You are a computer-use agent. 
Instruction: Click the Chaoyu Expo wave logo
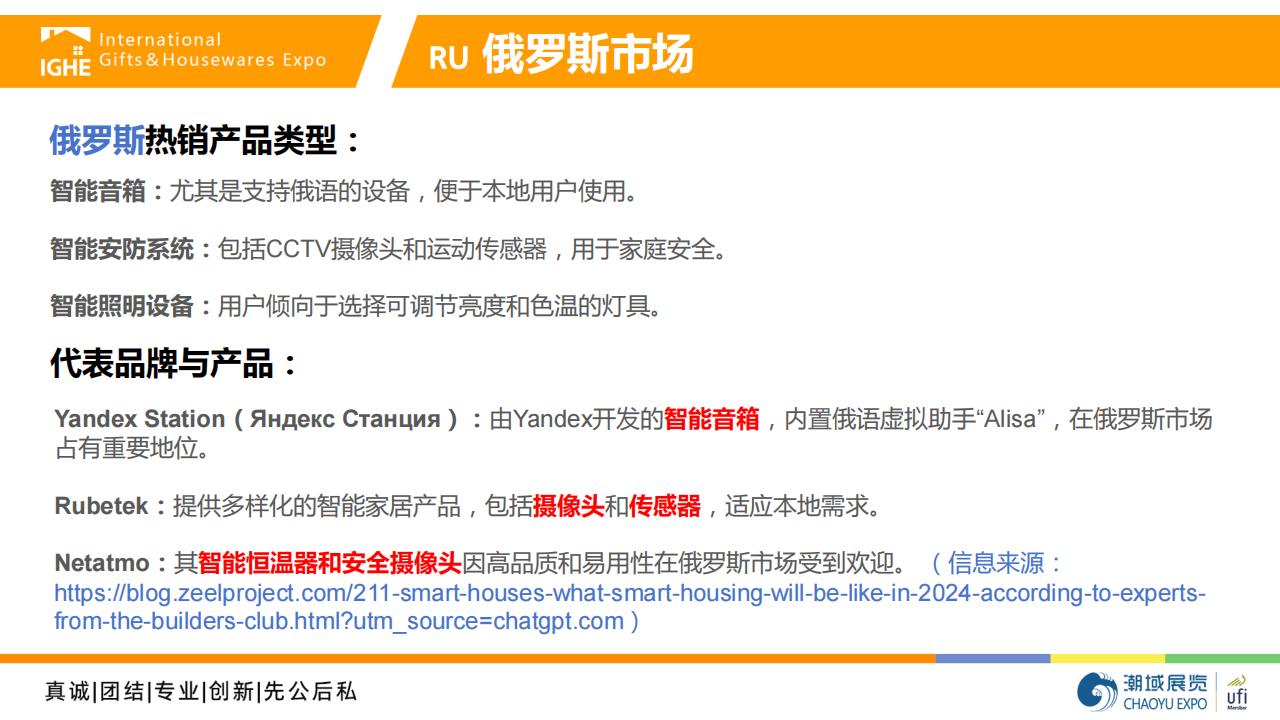pyautogui.click(x=1097, y=692)
